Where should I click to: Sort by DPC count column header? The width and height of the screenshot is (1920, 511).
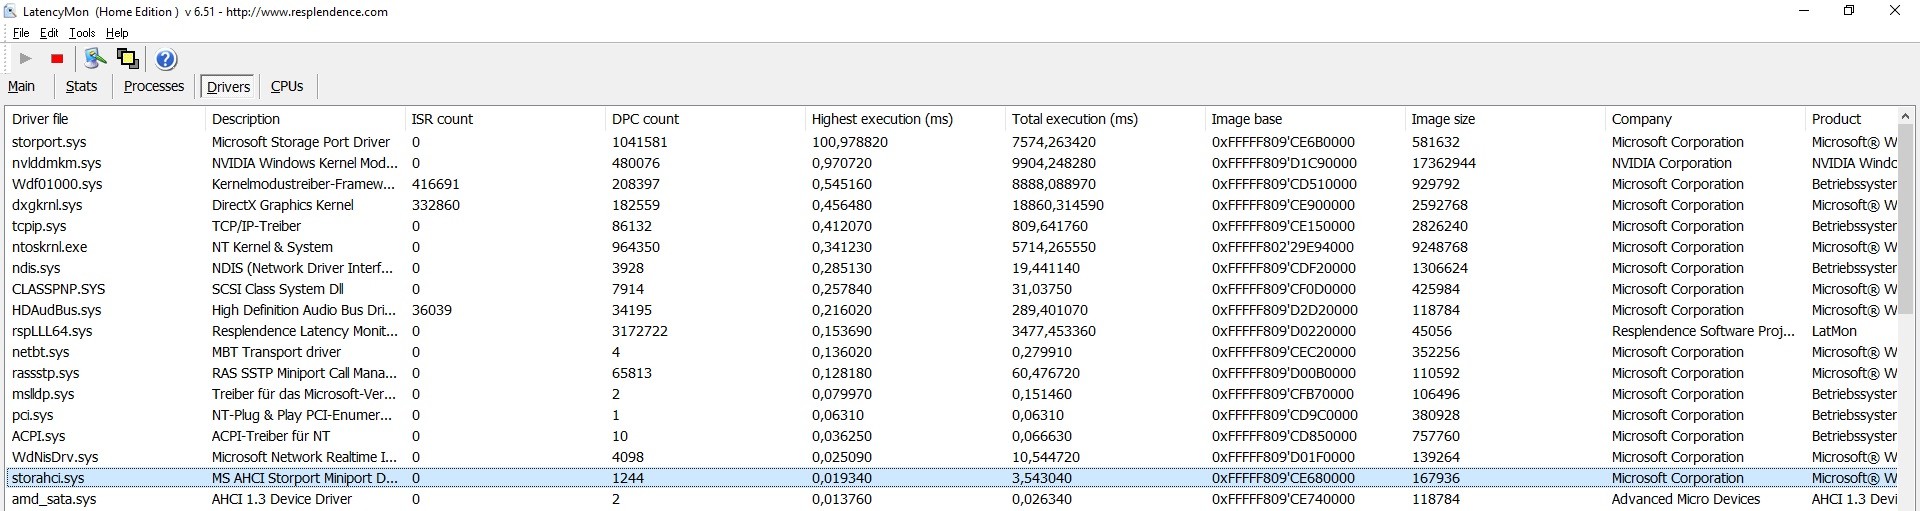[x=645, y=119]
